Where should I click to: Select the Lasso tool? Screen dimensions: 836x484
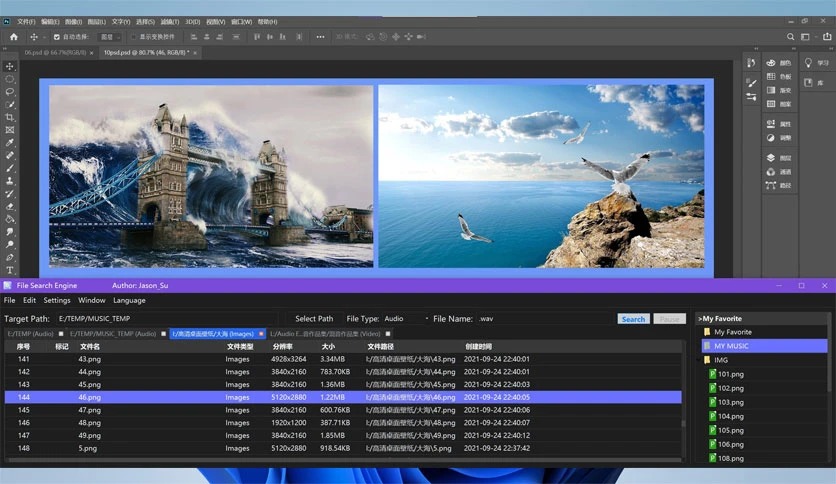tap(10, 92)
